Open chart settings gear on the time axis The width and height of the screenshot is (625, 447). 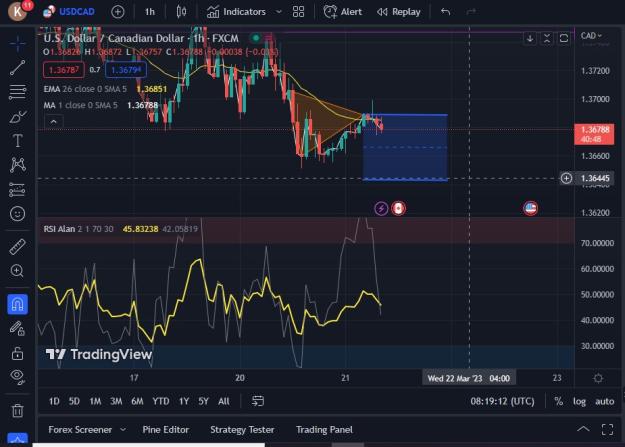click(x=598, y=378)
